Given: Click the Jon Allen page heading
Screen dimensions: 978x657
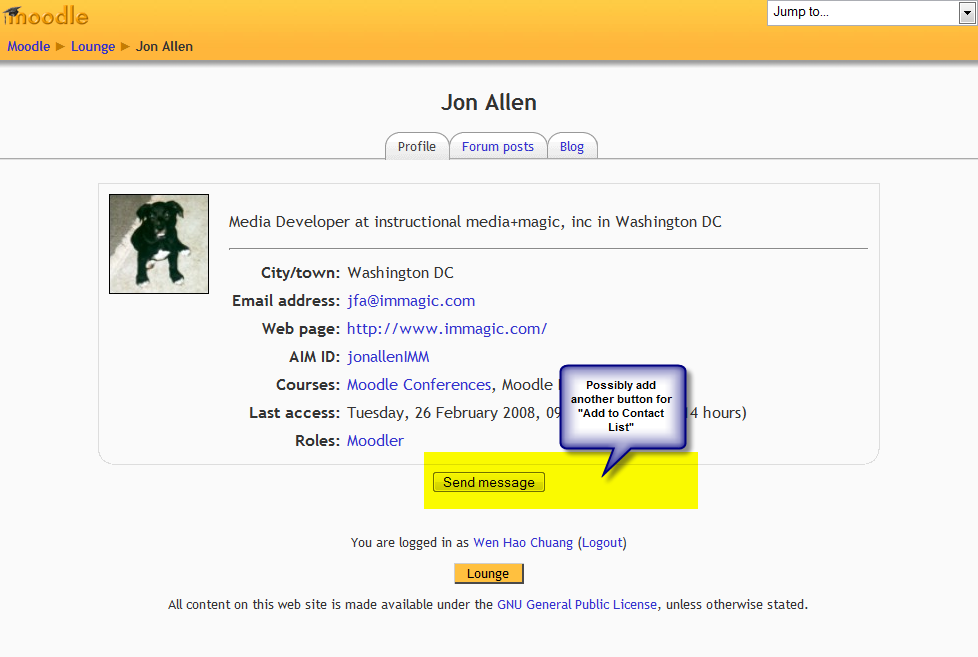Looking at the screenshot, I should pos(489,102).
